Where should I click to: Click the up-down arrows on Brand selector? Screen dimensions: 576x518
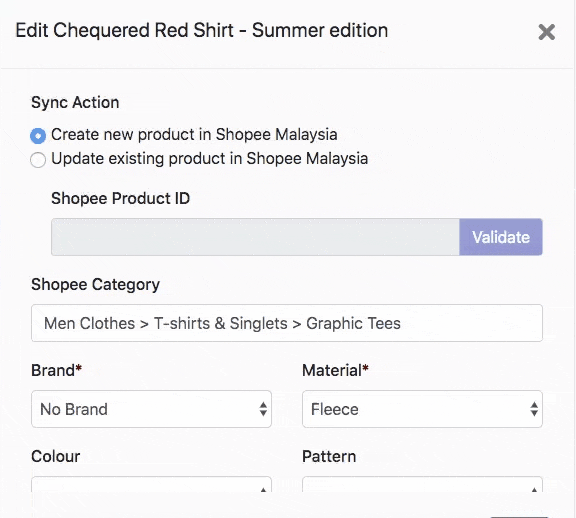point(263,409)
